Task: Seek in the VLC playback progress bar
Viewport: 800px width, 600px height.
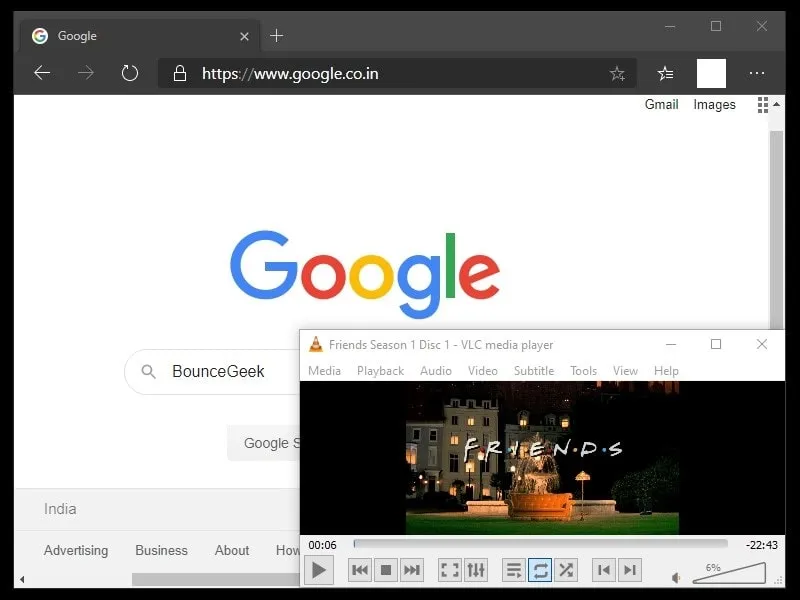Action: (540, 544)
